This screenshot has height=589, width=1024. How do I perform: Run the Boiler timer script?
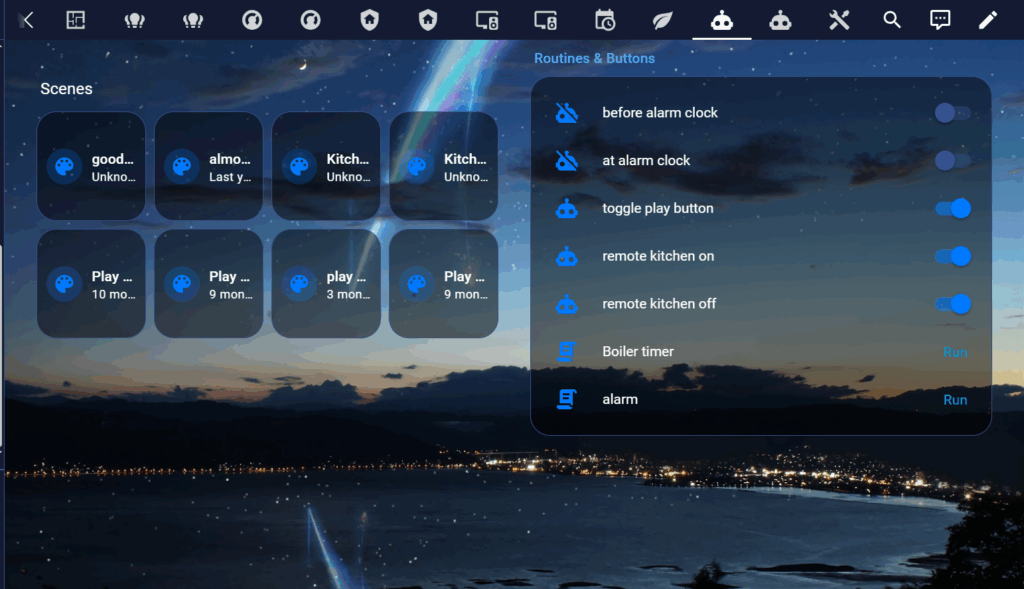coord(955,352)
